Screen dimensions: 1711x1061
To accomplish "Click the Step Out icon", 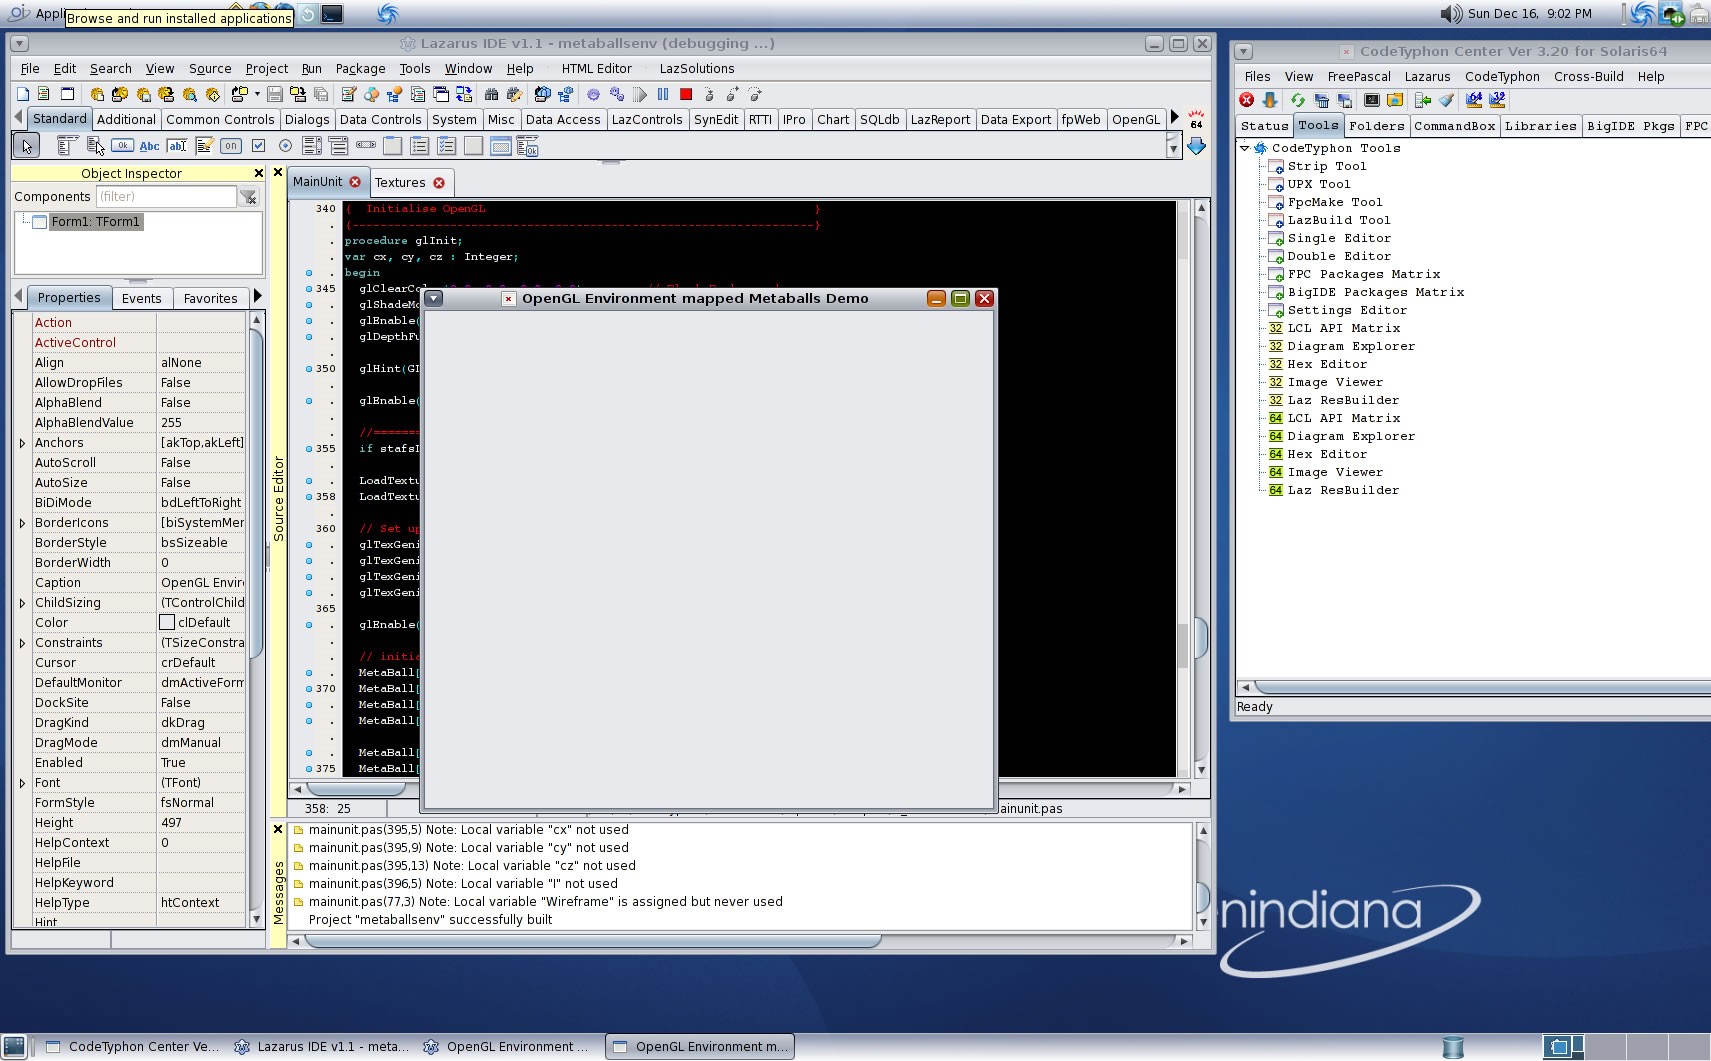I will click(755, 94).
